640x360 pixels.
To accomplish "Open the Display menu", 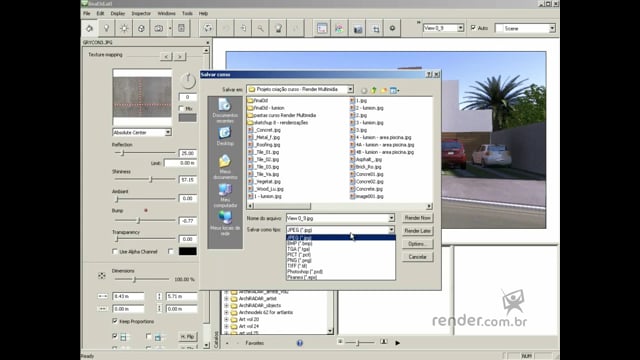I will 118,13.
